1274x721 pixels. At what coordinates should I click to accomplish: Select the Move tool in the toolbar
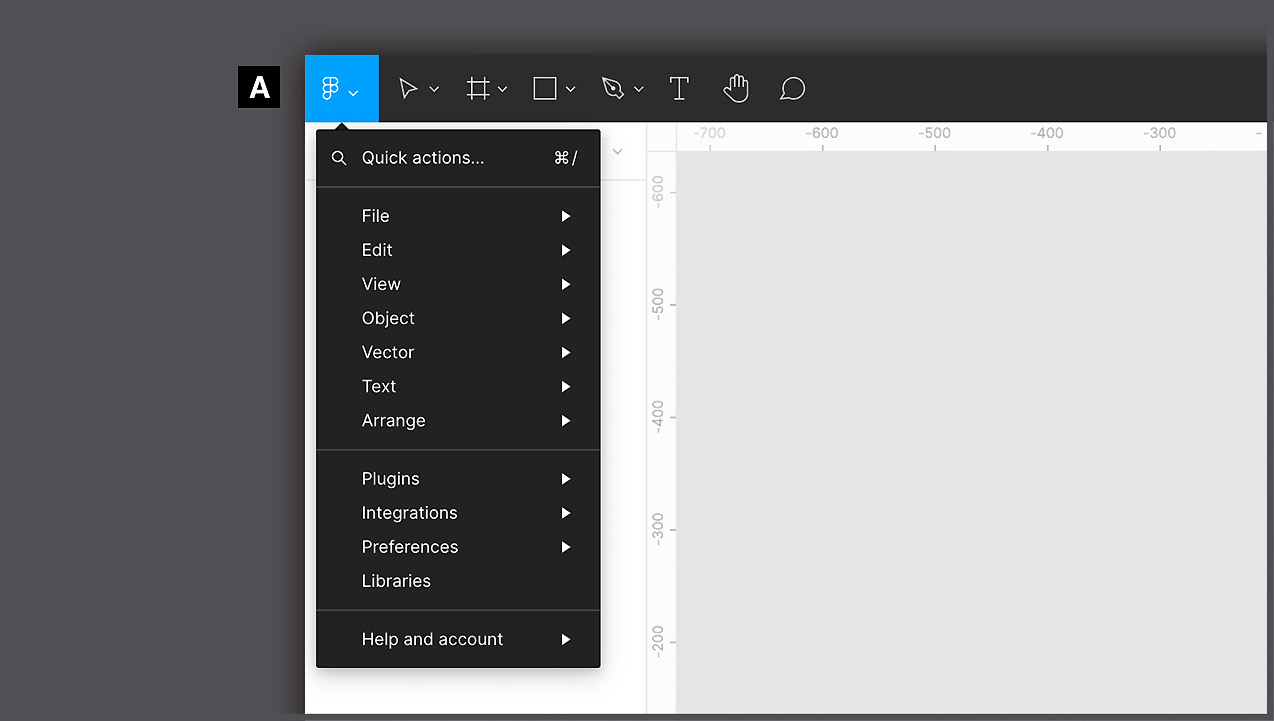410,88
